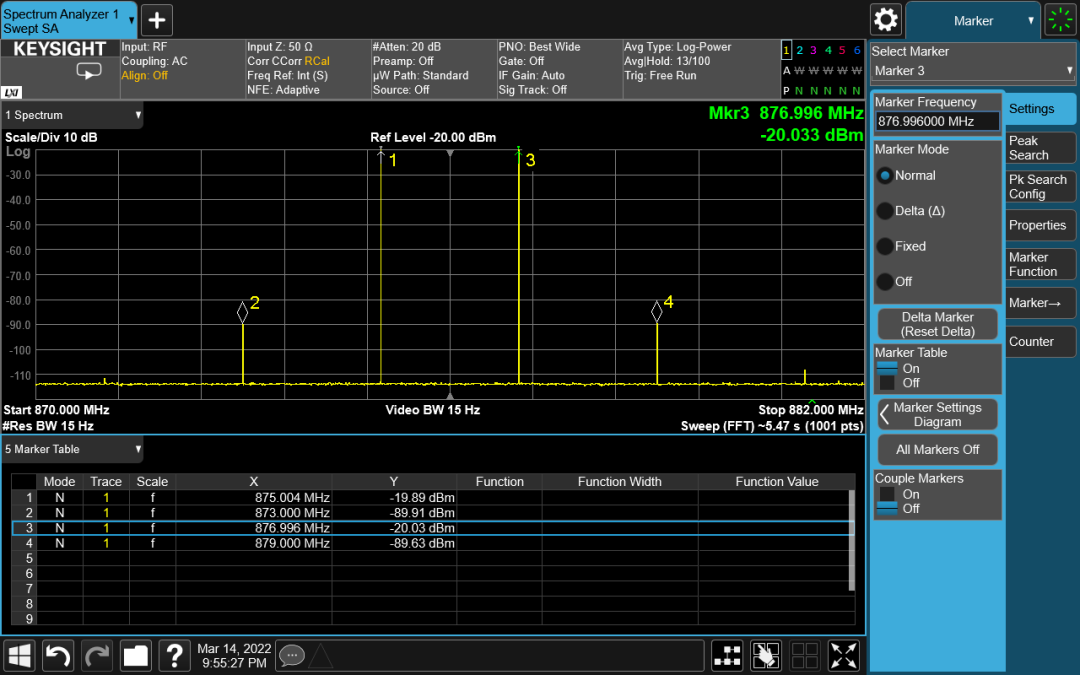The image size is (1080, 675).
Task: Click Scale/Div 10 dB label
Action: point(51,137)
